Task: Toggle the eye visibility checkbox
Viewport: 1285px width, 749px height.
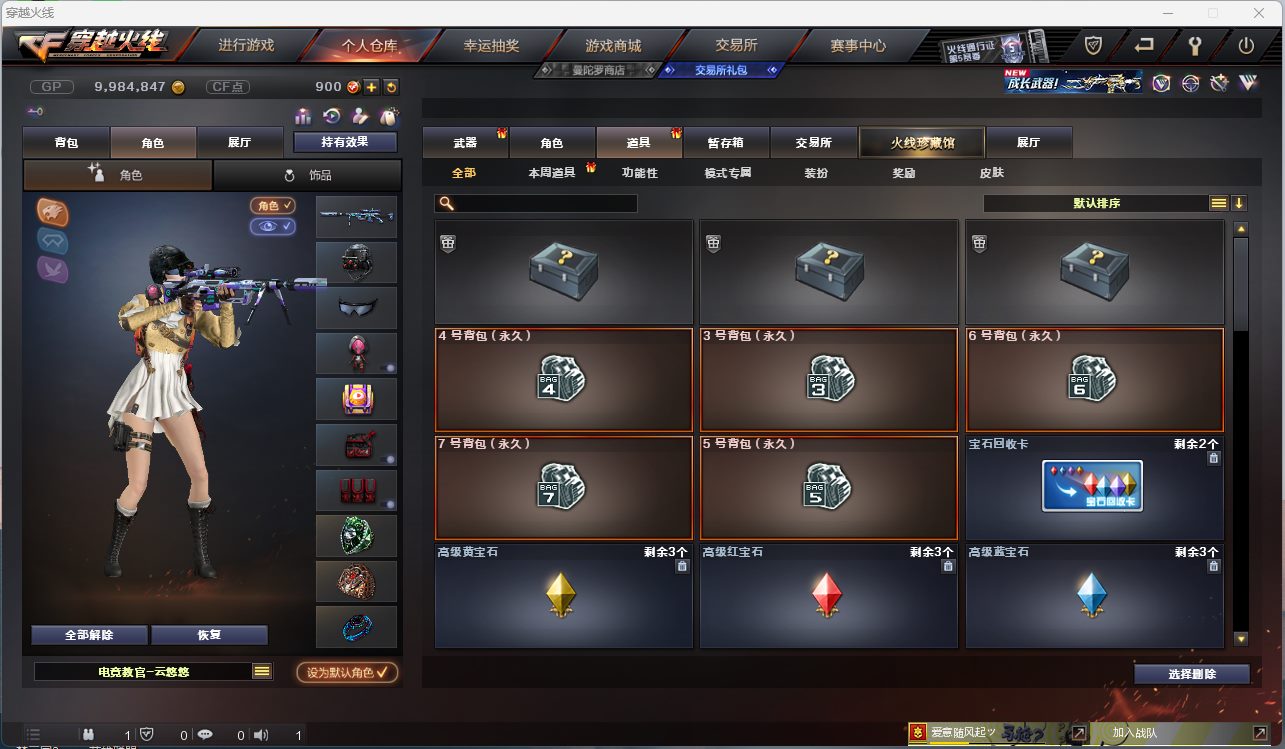Action: 273,227
